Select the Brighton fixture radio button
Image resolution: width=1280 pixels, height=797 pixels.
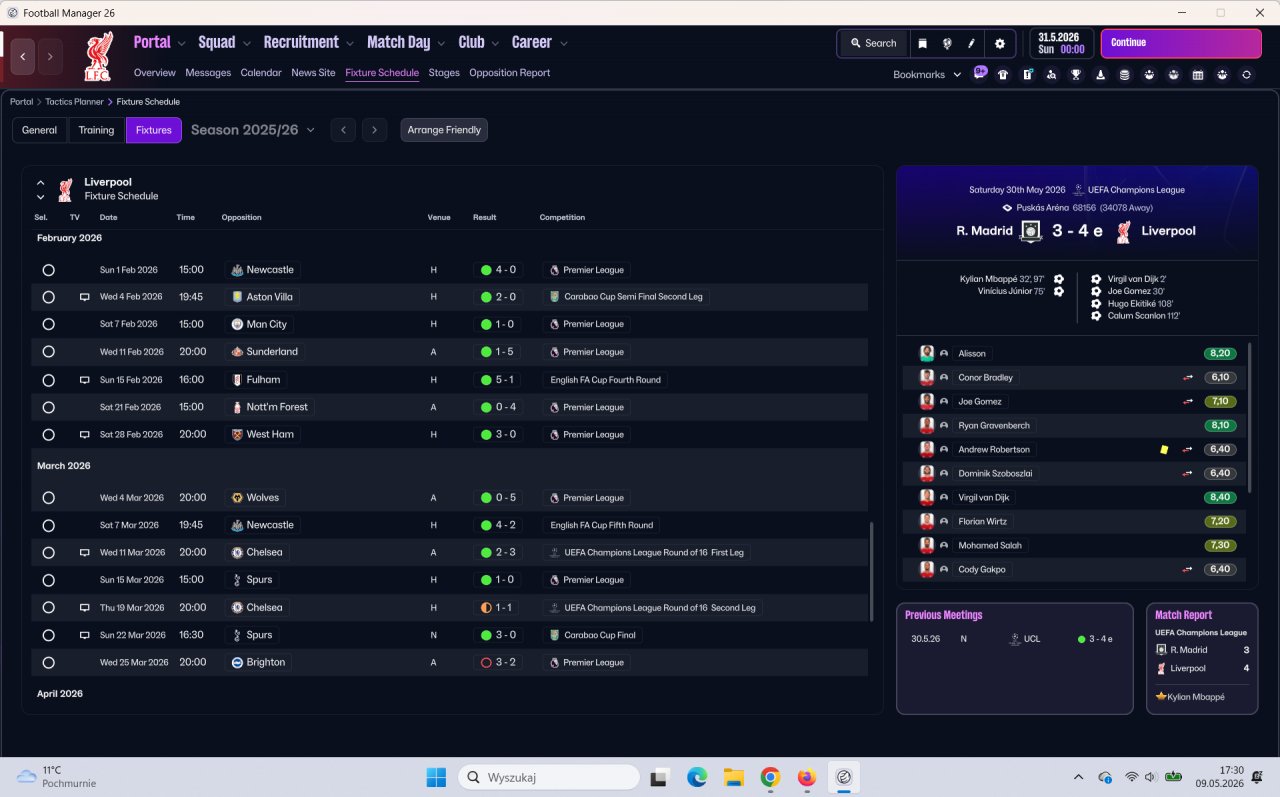48,662
